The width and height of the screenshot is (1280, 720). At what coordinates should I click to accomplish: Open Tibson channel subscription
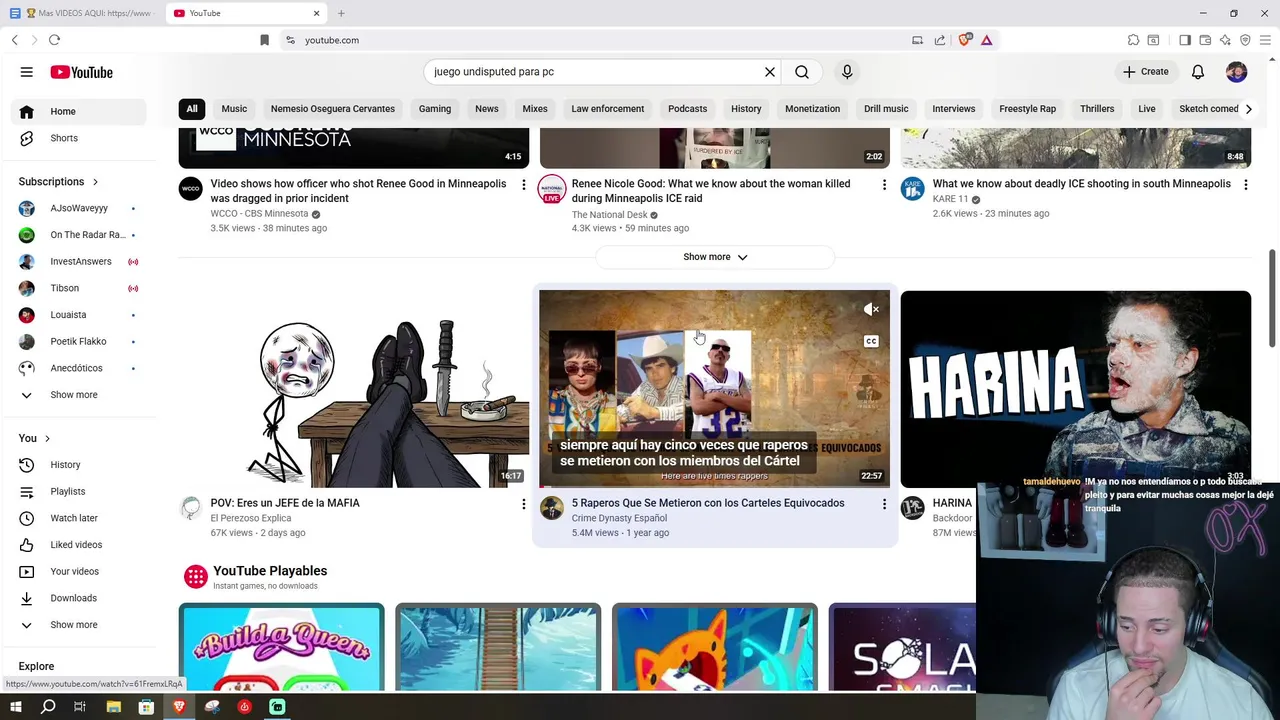tap(78, 288)
